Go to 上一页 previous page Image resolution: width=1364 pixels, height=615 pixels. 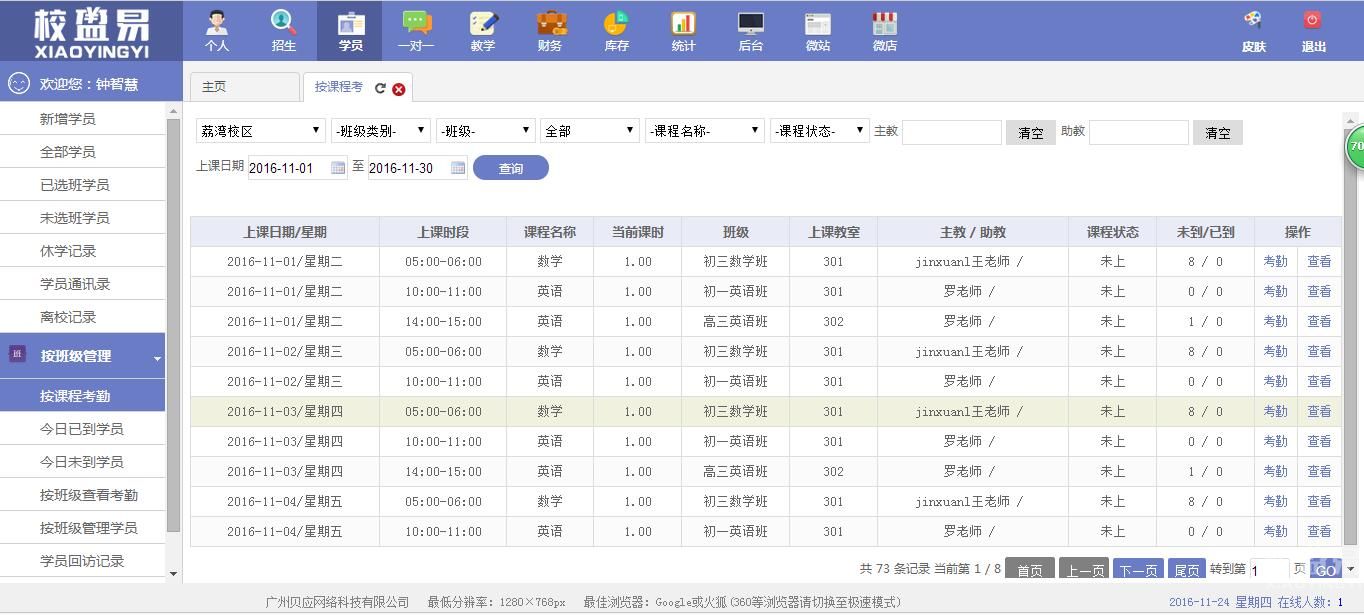(x=1084, y=570)
